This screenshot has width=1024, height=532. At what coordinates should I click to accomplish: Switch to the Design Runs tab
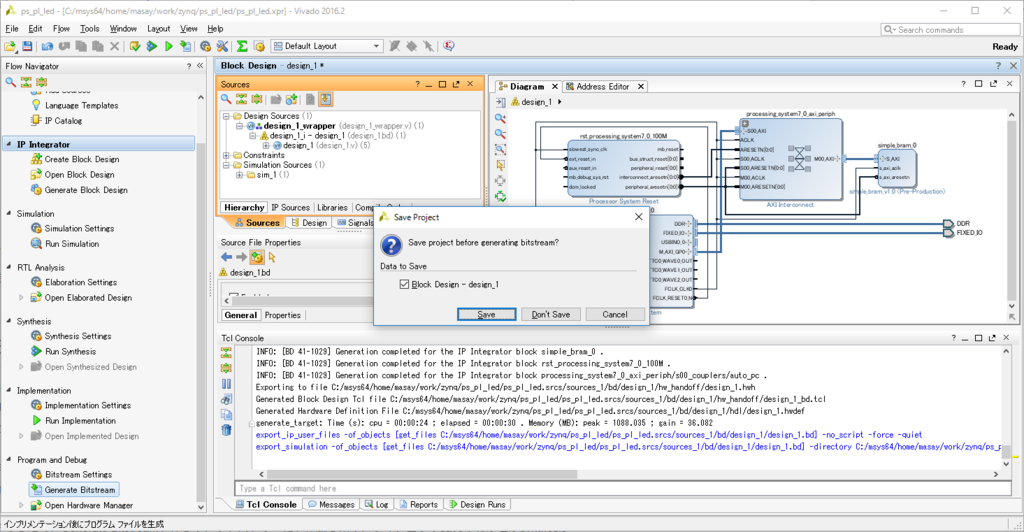477,505
